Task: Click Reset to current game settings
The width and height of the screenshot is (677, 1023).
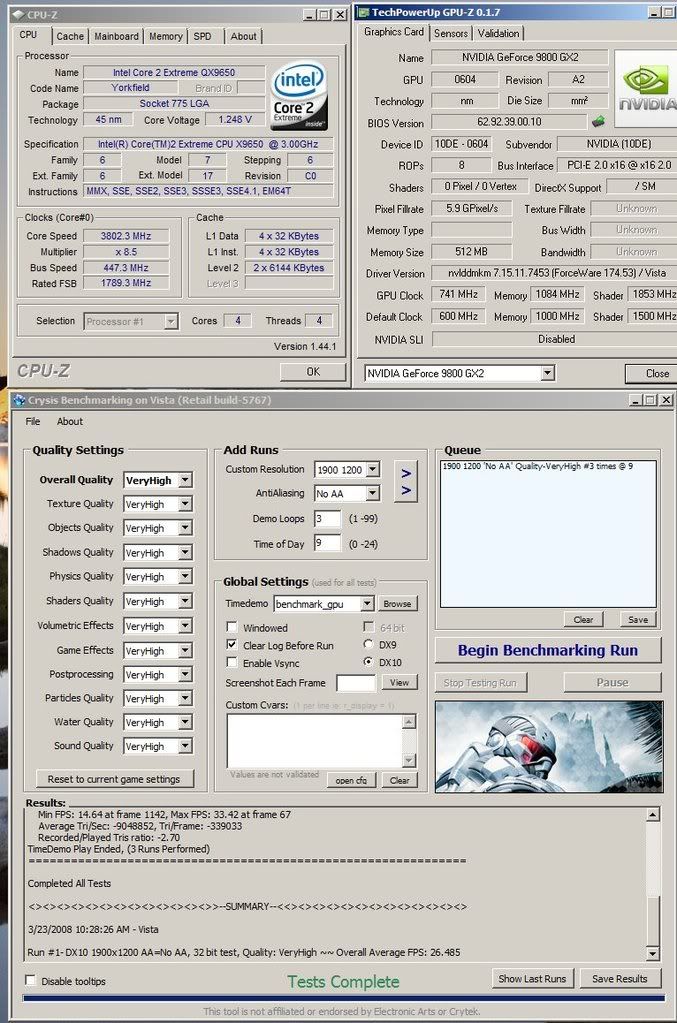Action: [x=113, y=779]
